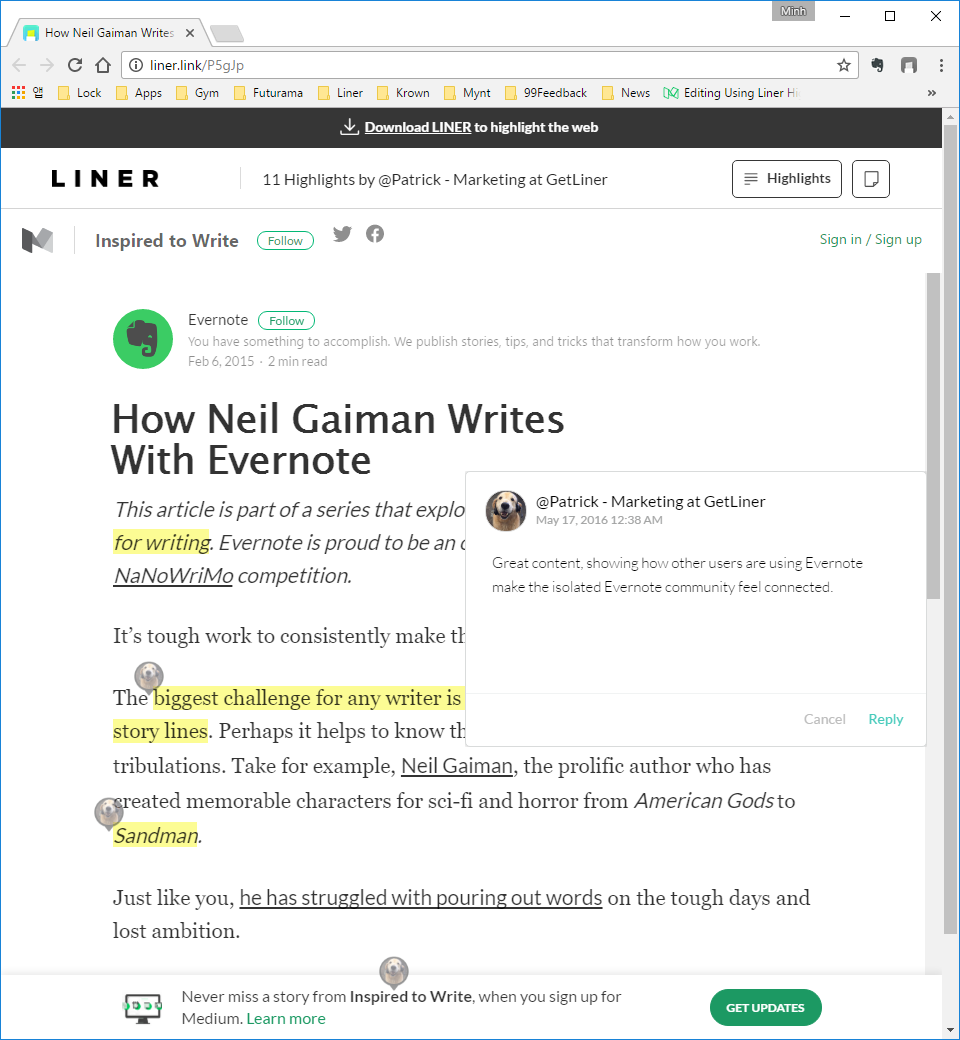
Task: Open the browser home page icon
Action: click(103, 65)
